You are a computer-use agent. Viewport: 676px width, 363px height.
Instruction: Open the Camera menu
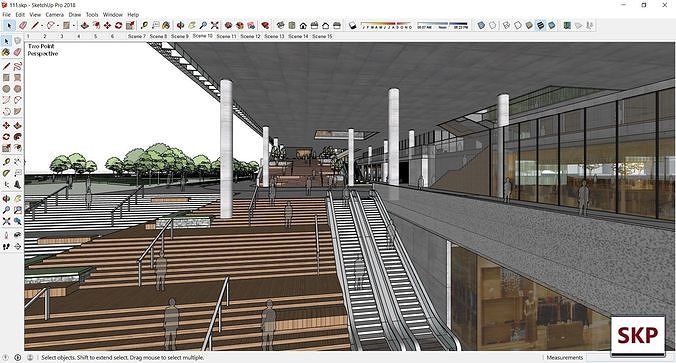click(55, 15)
